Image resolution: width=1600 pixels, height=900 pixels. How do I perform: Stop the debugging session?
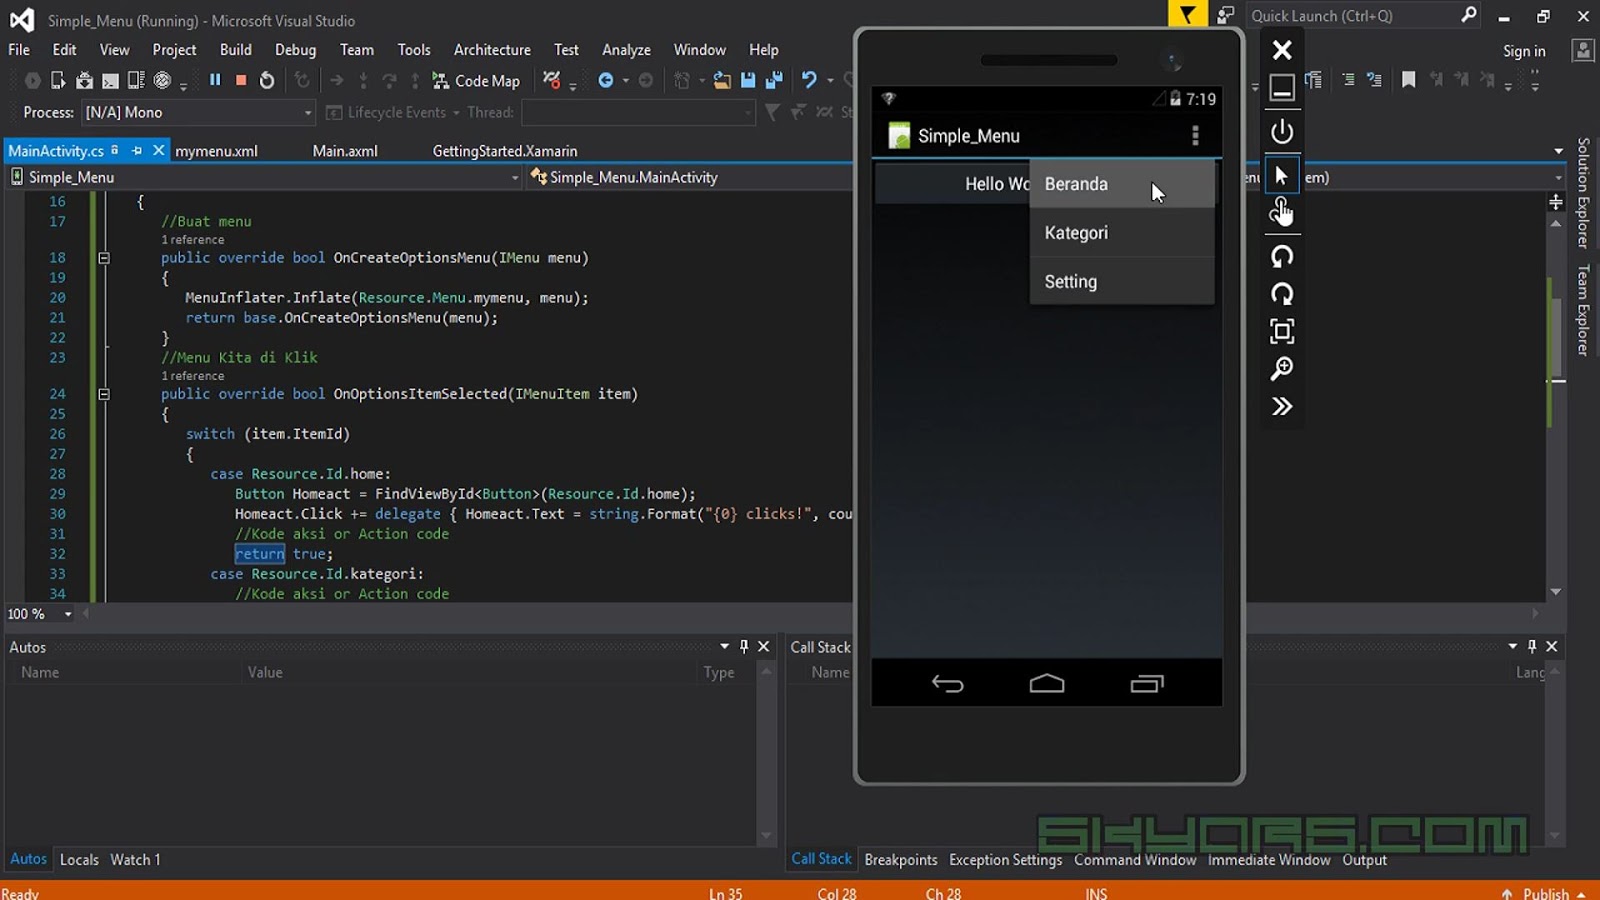pyautogui.click(x=240, y=80)
